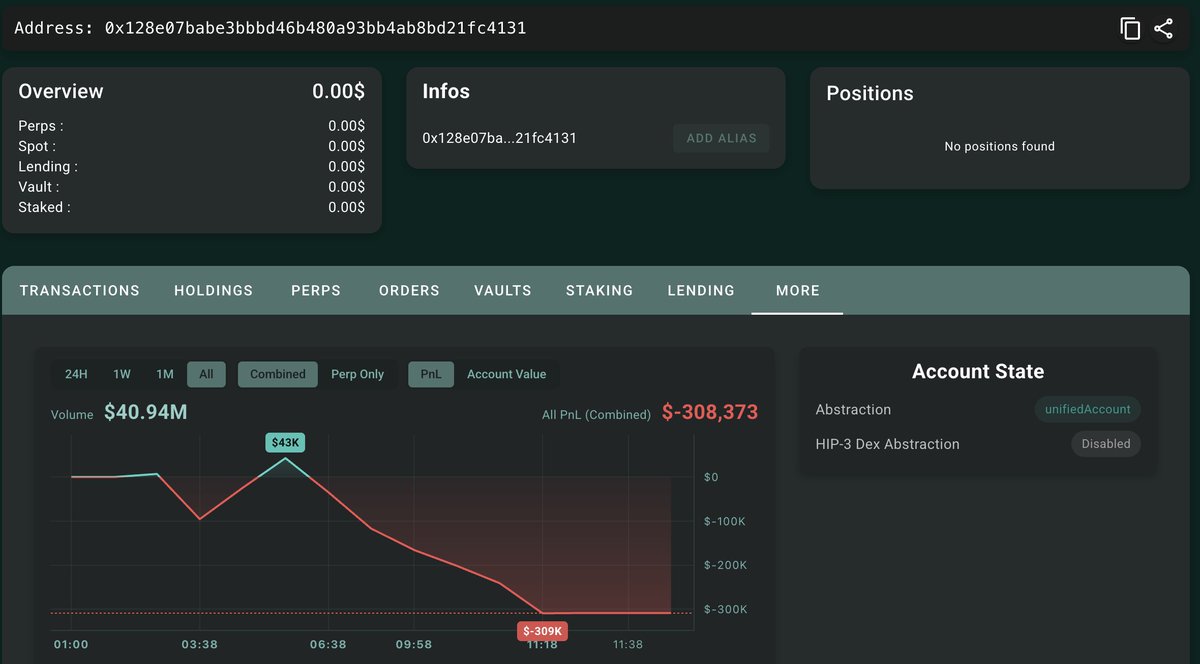Click the Volume value $40.94M

(145, 412)
